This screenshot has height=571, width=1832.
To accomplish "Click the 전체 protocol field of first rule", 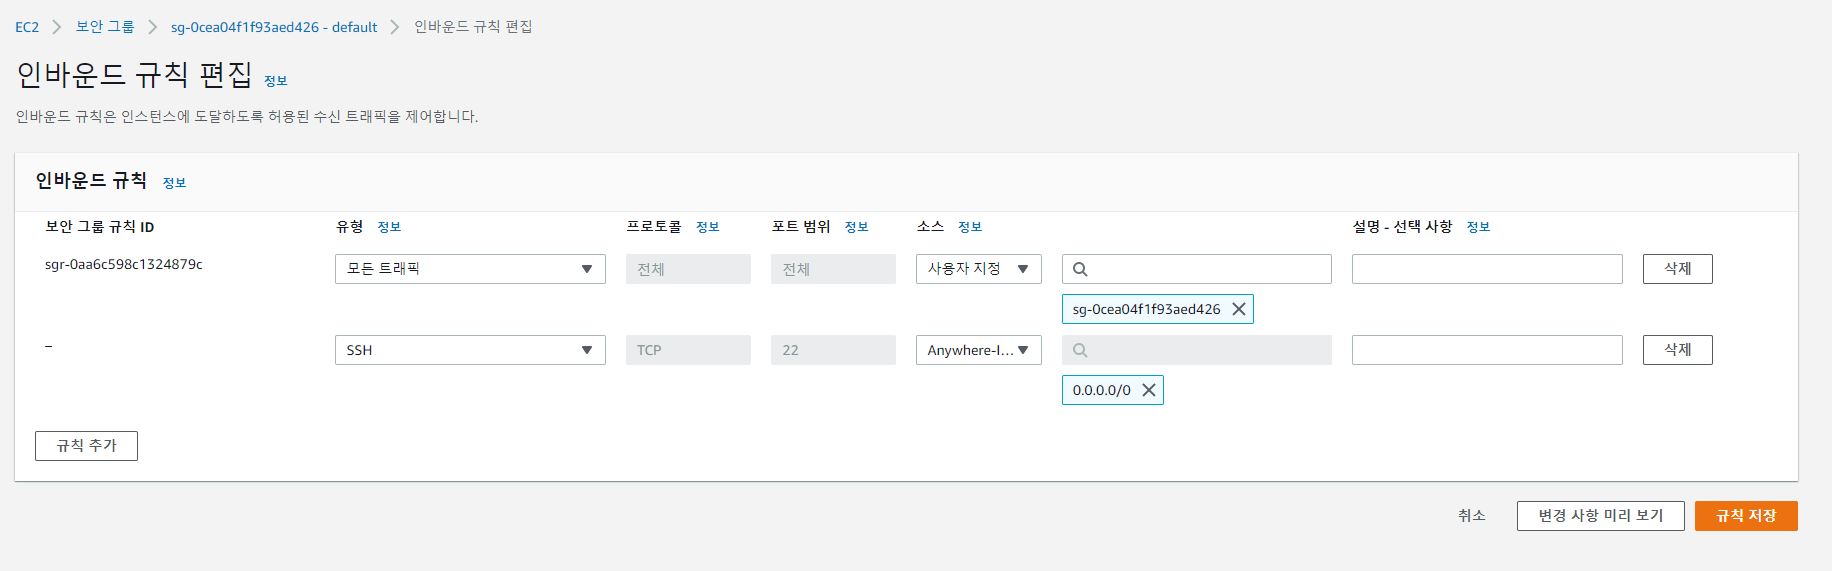I will coord(688,269).
